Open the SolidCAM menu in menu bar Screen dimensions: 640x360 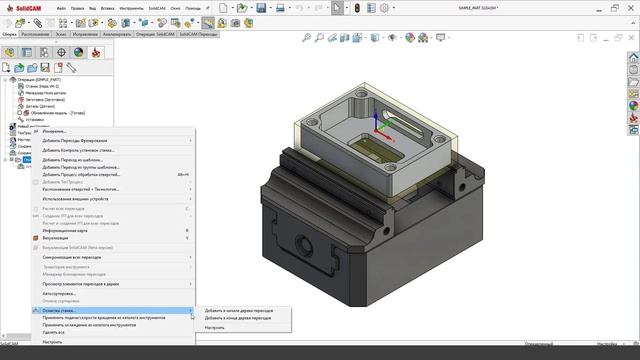pyautogui.click(x=157, y=8)
